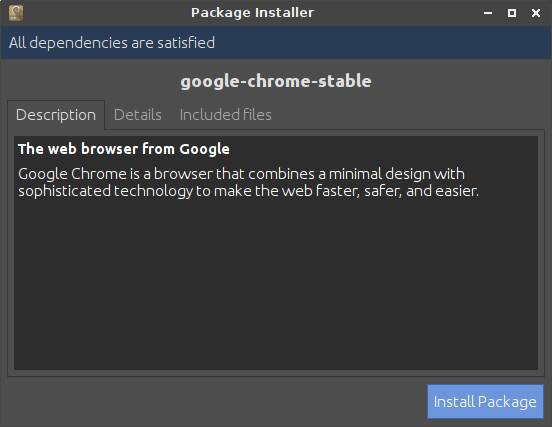Maximize the Package Installer window
Screen dimensions: 552x427
pos(512,13)
